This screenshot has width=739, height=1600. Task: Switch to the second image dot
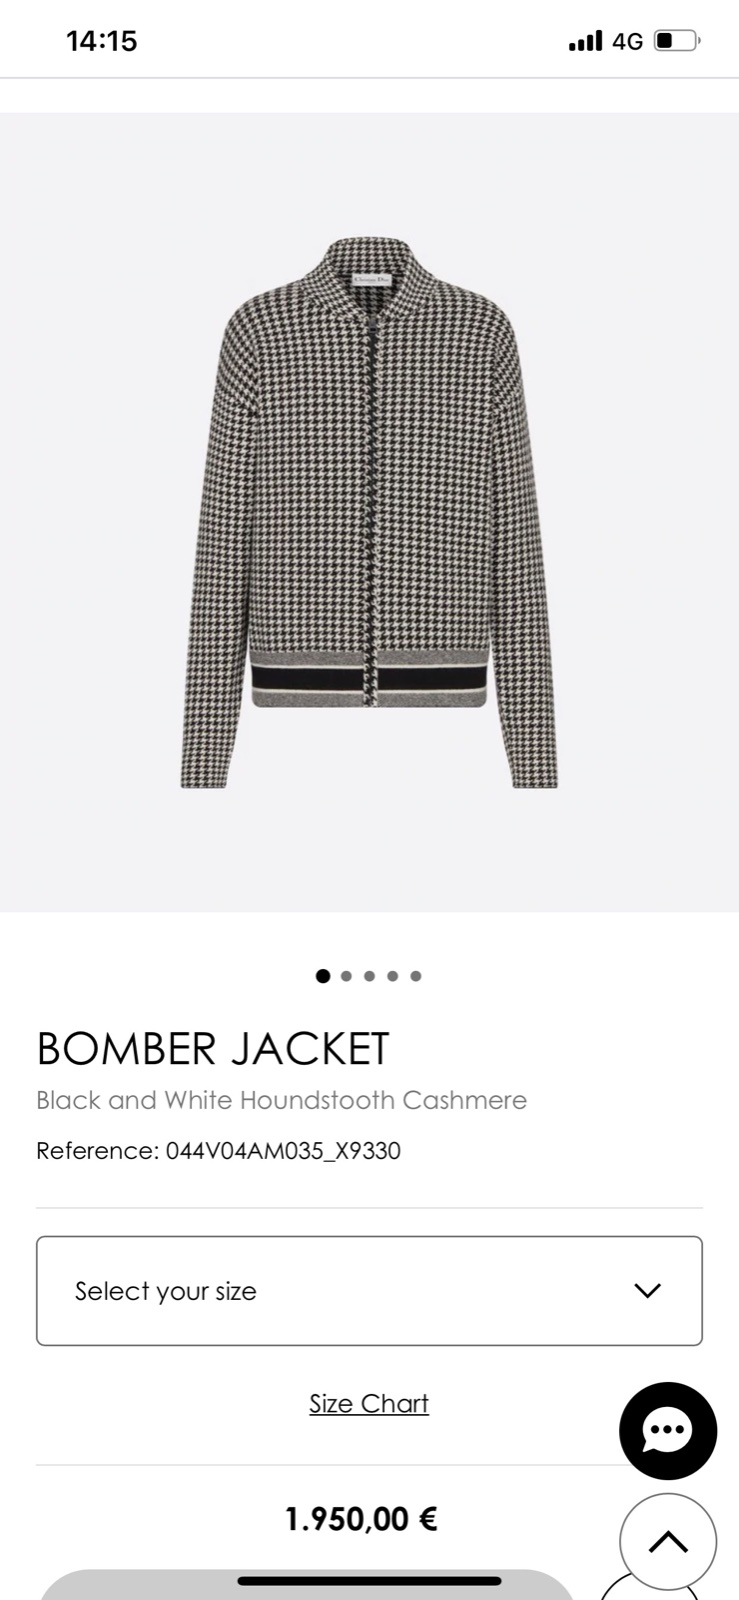[346, 976]
